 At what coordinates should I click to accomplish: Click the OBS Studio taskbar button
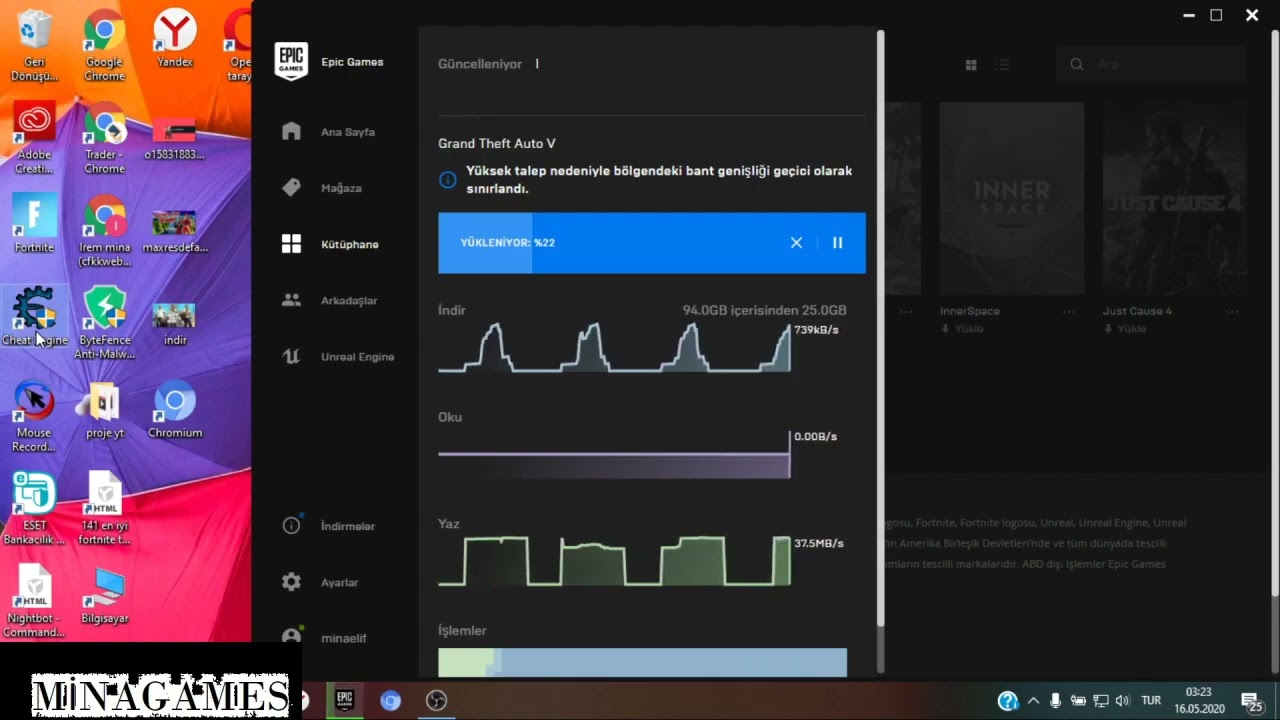[x=437, y=700]
